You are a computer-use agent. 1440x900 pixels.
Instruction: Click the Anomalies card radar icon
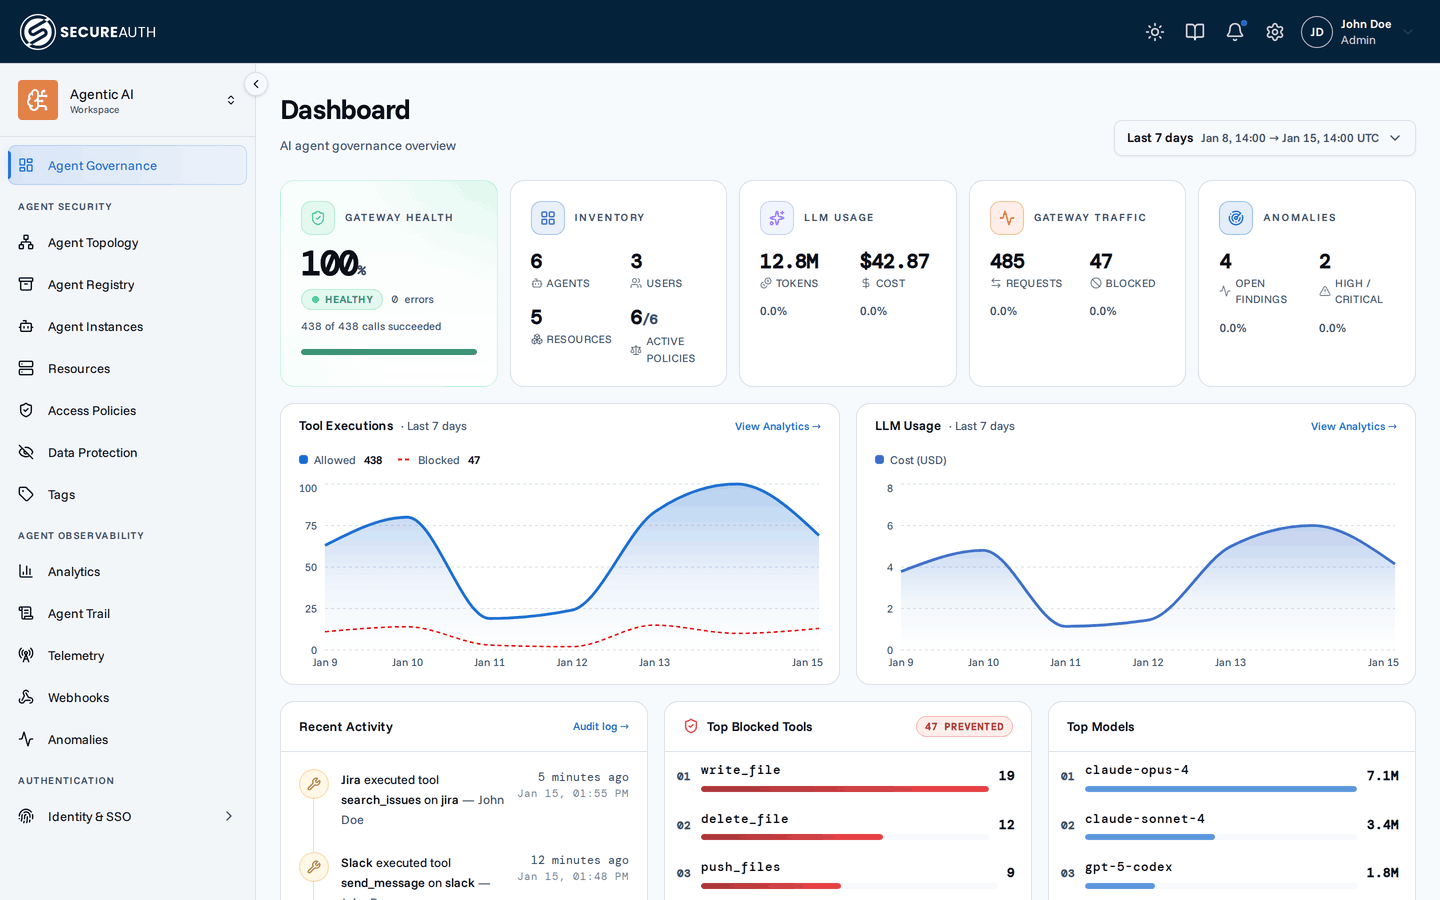pos(1236,218)
